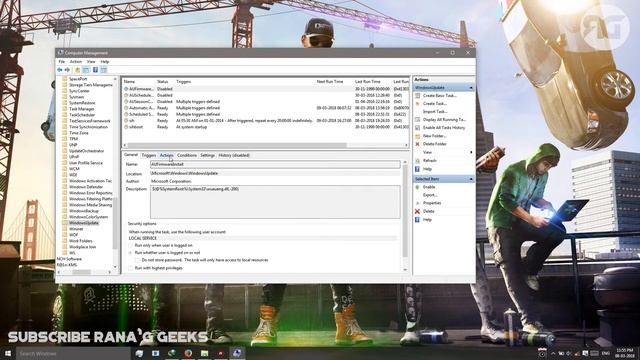Select the NCH Software tree entry

69,259
